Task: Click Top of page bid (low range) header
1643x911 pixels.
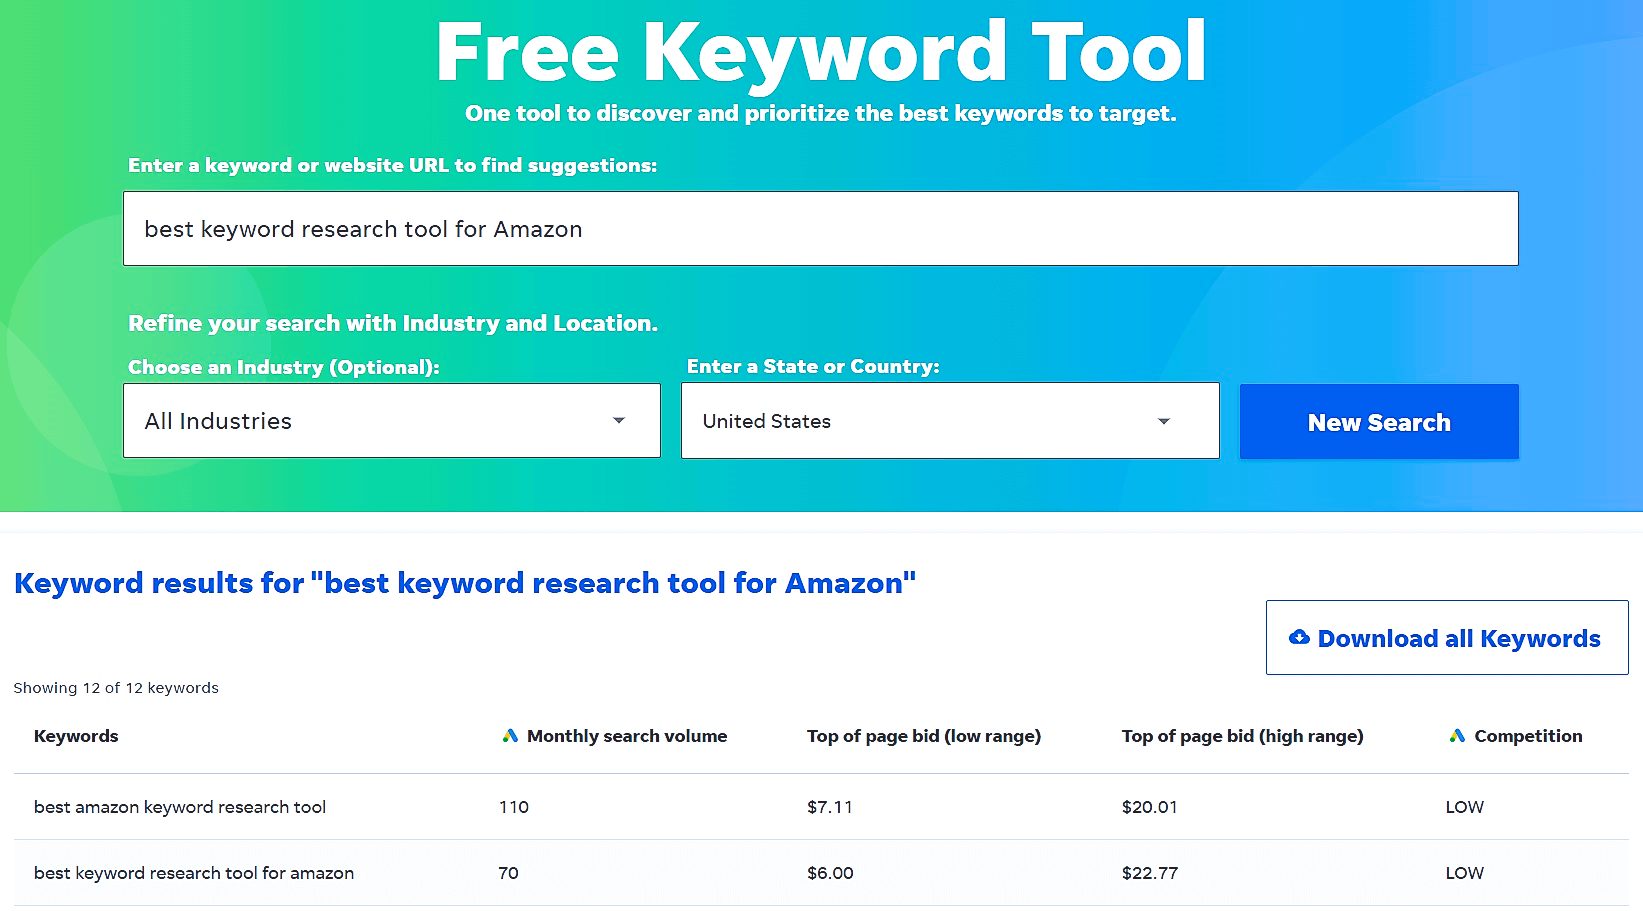Action: click(x=924, y=736)
